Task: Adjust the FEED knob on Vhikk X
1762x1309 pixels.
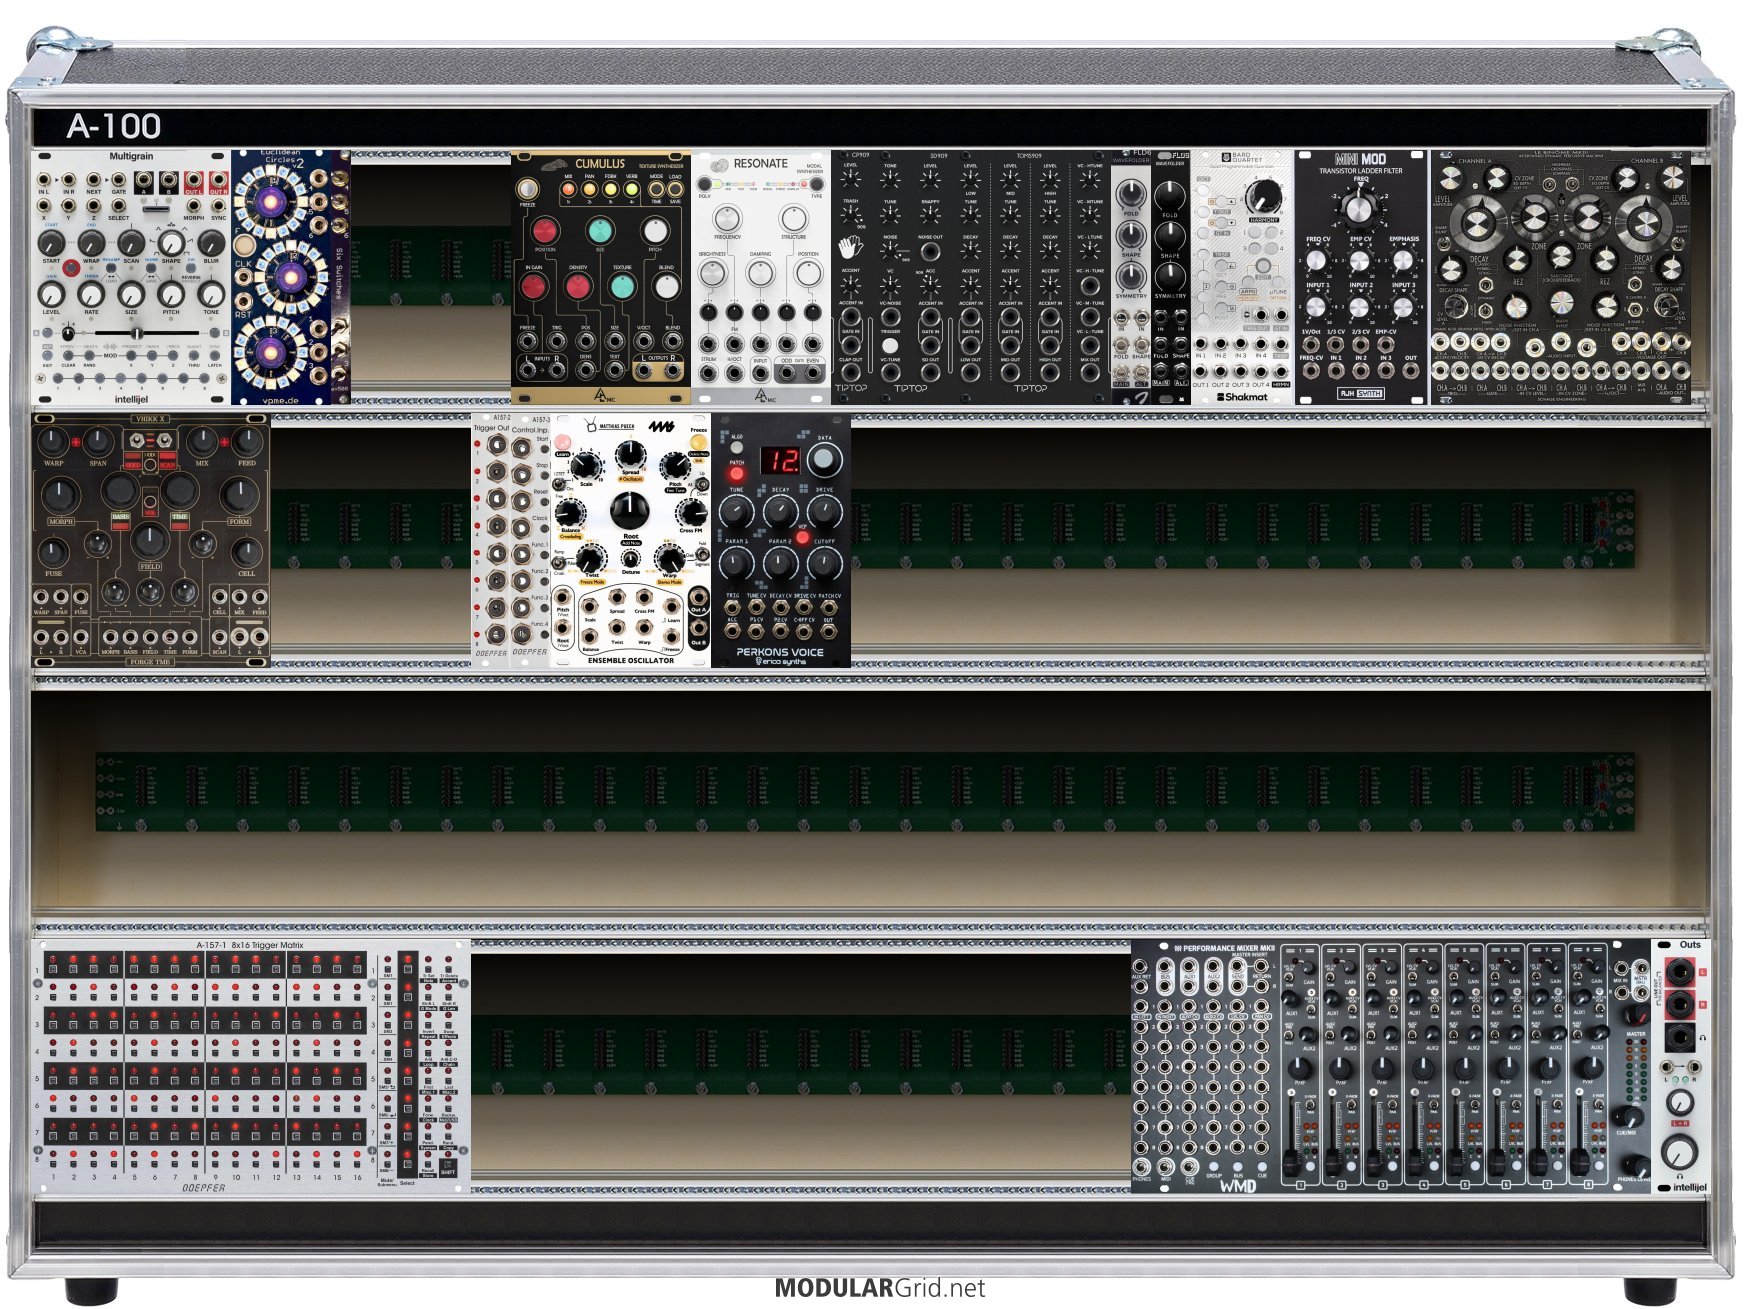Action: click(x=246, y=441)
